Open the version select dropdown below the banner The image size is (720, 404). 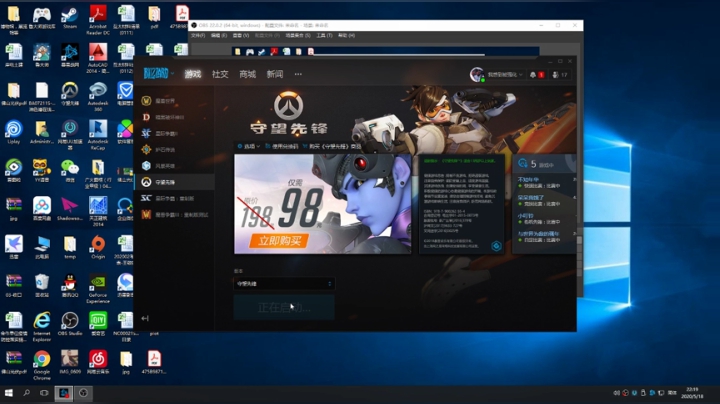[284, 284]
